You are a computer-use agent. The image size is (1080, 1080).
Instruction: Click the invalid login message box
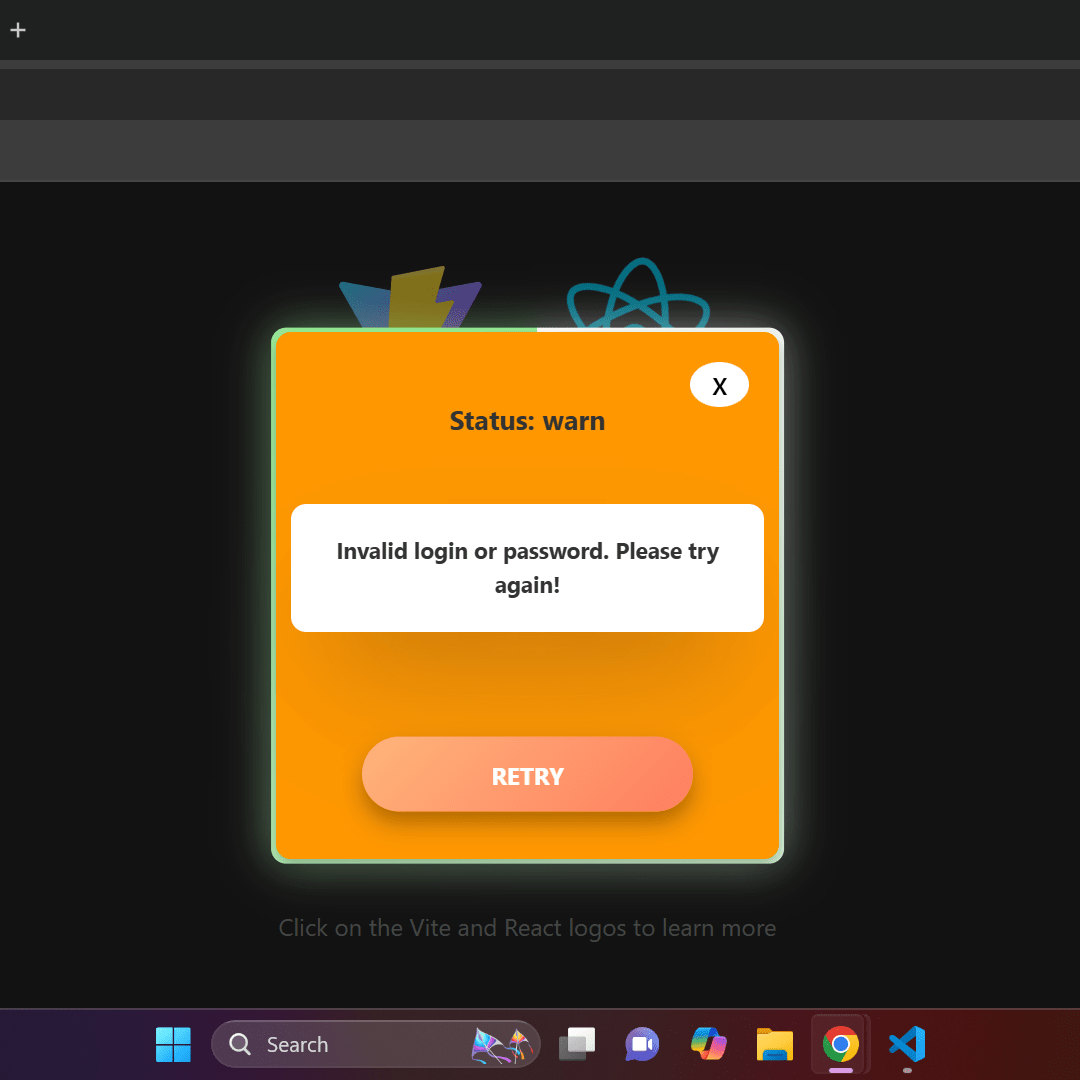[x=527, y=567]
